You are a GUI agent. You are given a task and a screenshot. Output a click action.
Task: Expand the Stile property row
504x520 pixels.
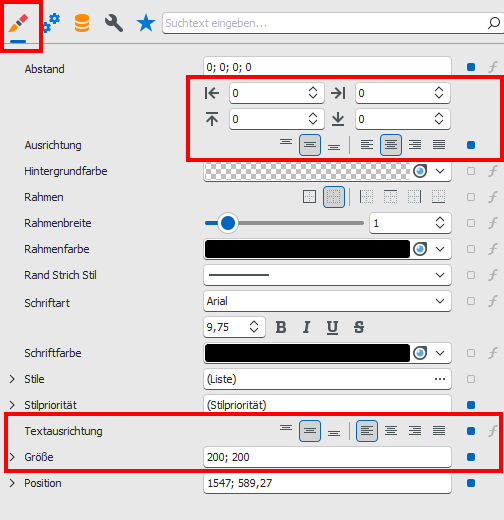(12, 379)
